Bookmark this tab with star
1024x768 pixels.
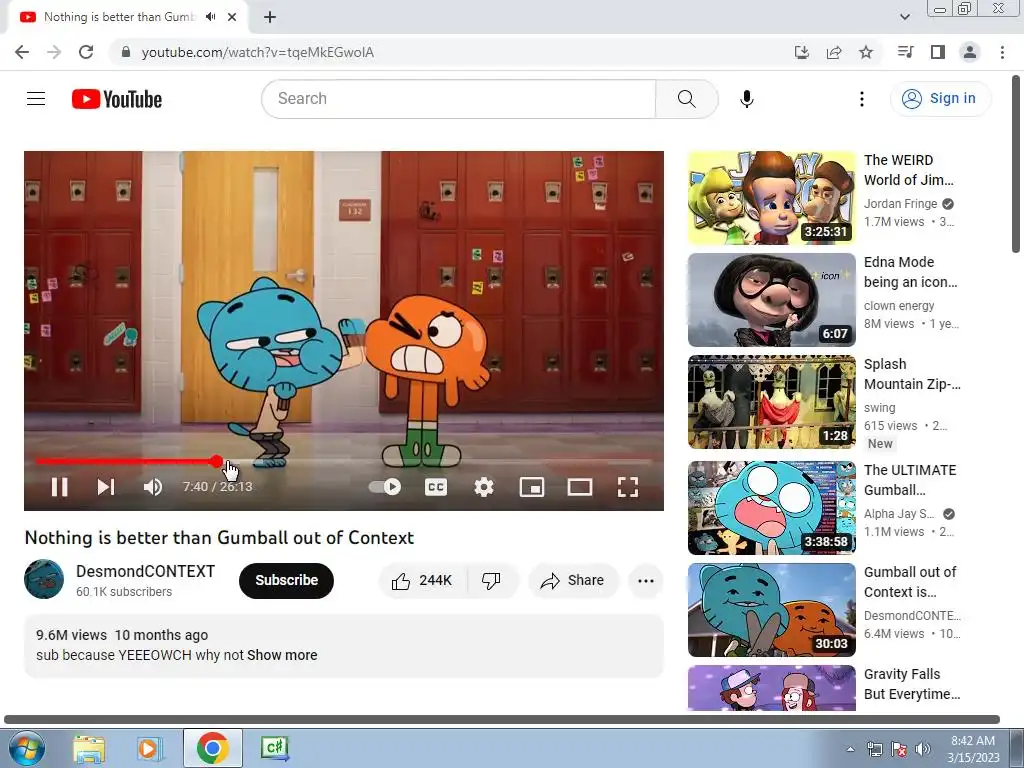point(866,52)
